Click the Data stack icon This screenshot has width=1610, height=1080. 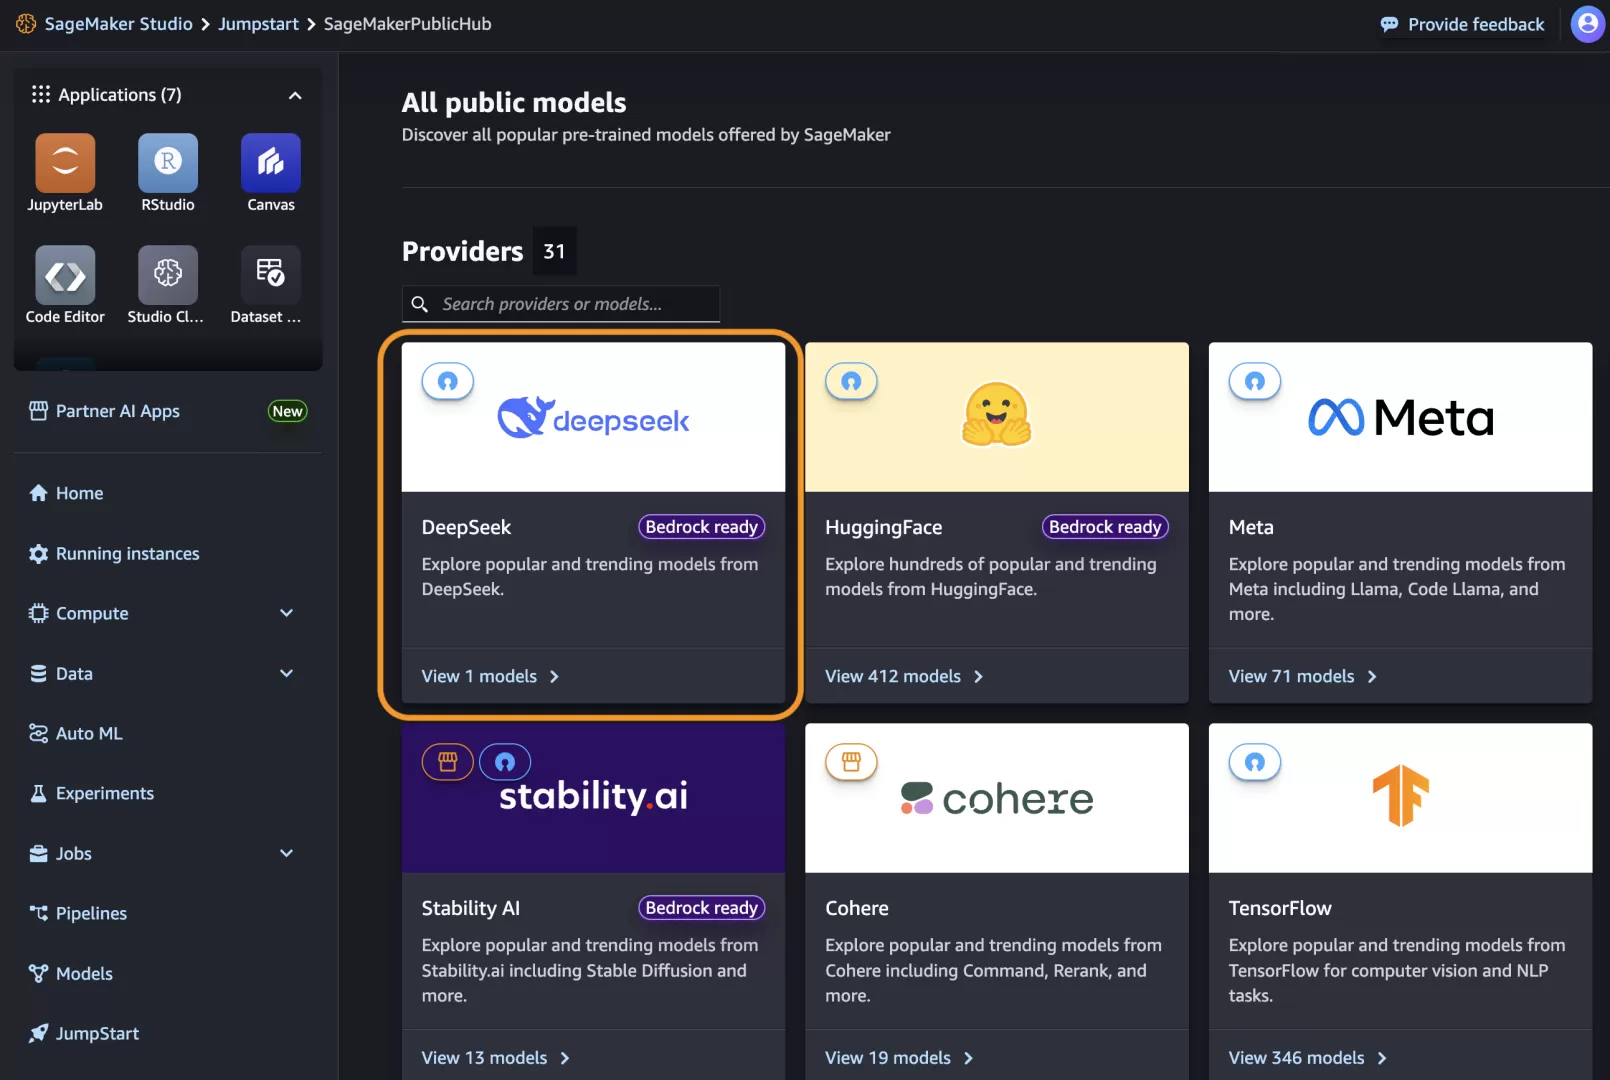pos(38,673)
